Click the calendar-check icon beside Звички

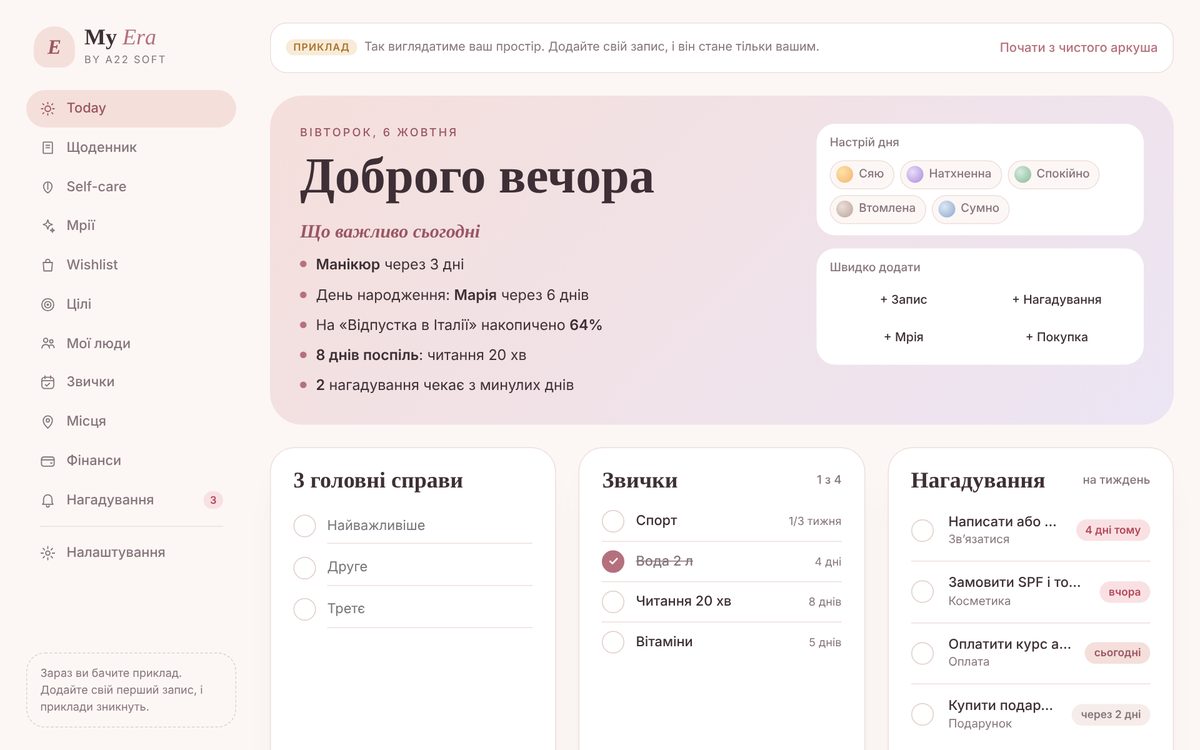tap(48, 382)
